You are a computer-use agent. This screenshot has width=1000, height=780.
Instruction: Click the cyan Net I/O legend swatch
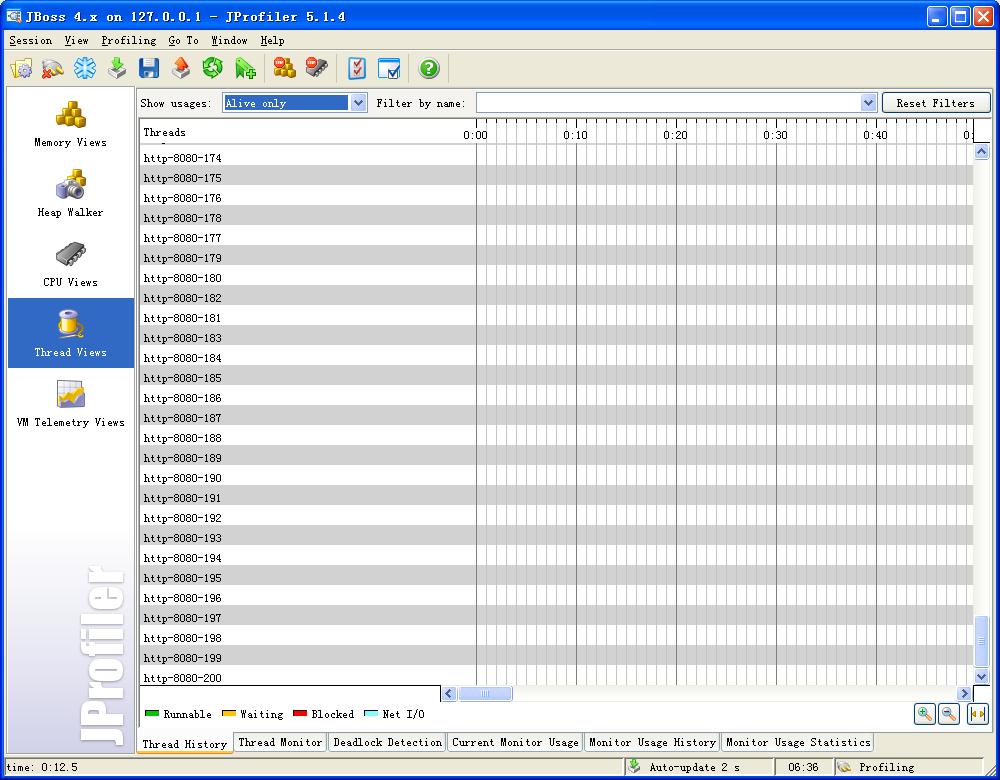pos(371,714)
